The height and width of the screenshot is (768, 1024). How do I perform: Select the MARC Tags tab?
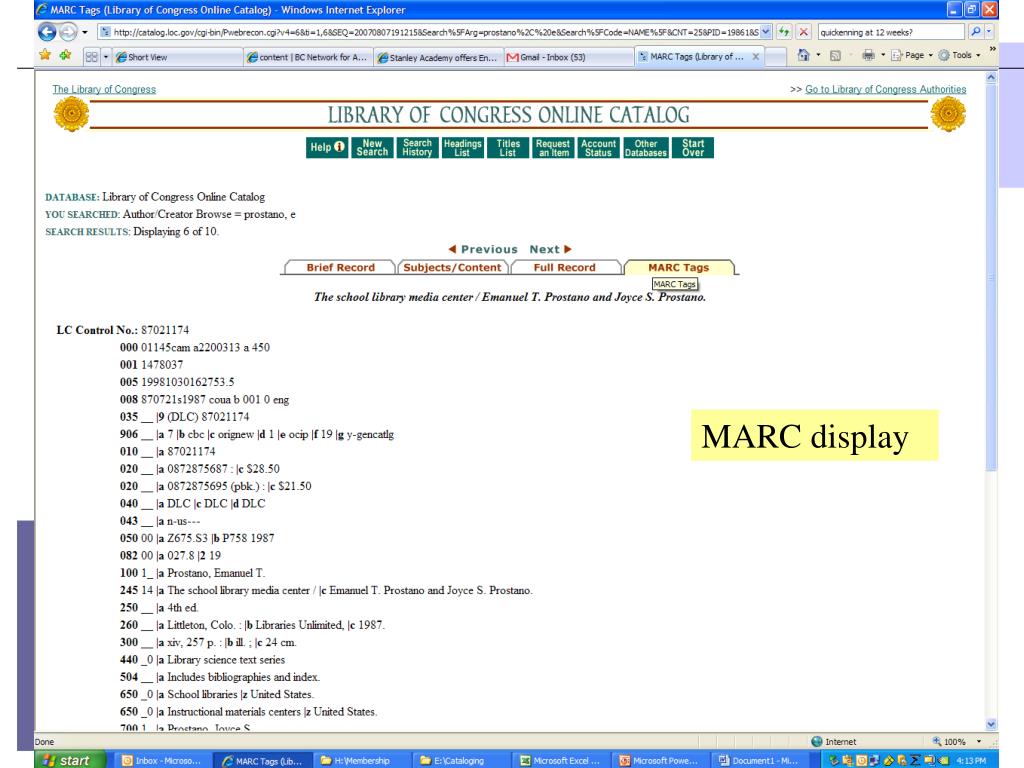pyautogui.click(x=679, y=268)
